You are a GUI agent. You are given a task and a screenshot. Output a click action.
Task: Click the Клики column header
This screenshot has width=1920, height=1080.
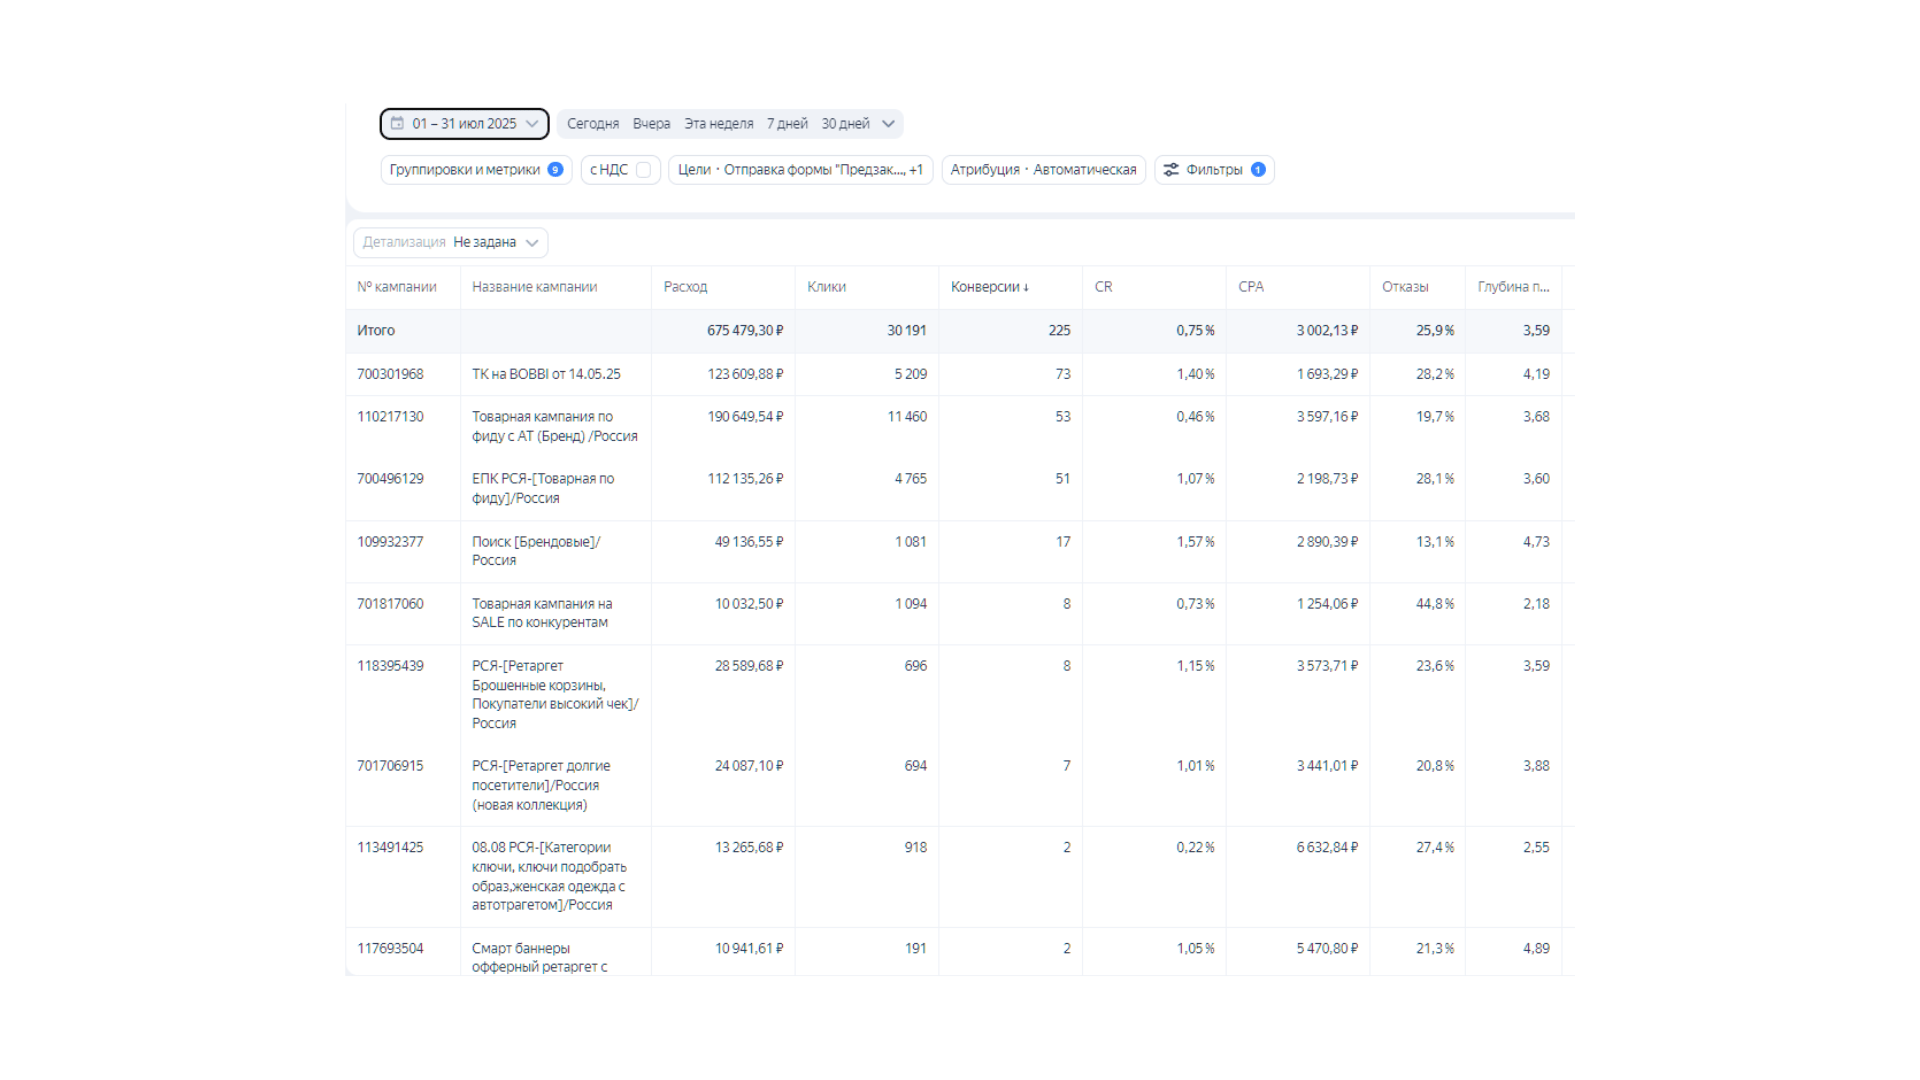tap(826, 287)
